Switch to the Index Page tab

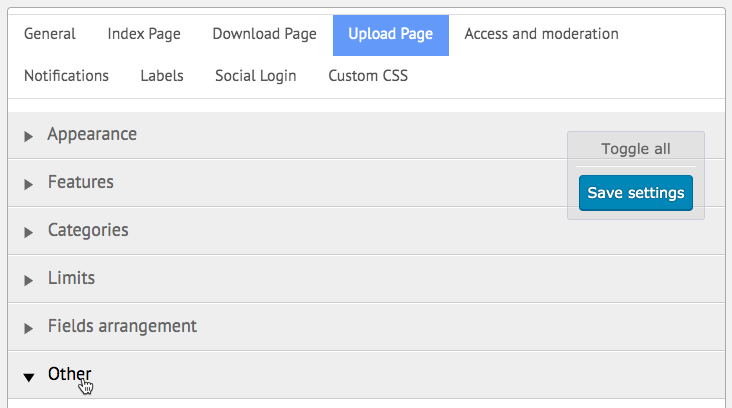[144, 34]
